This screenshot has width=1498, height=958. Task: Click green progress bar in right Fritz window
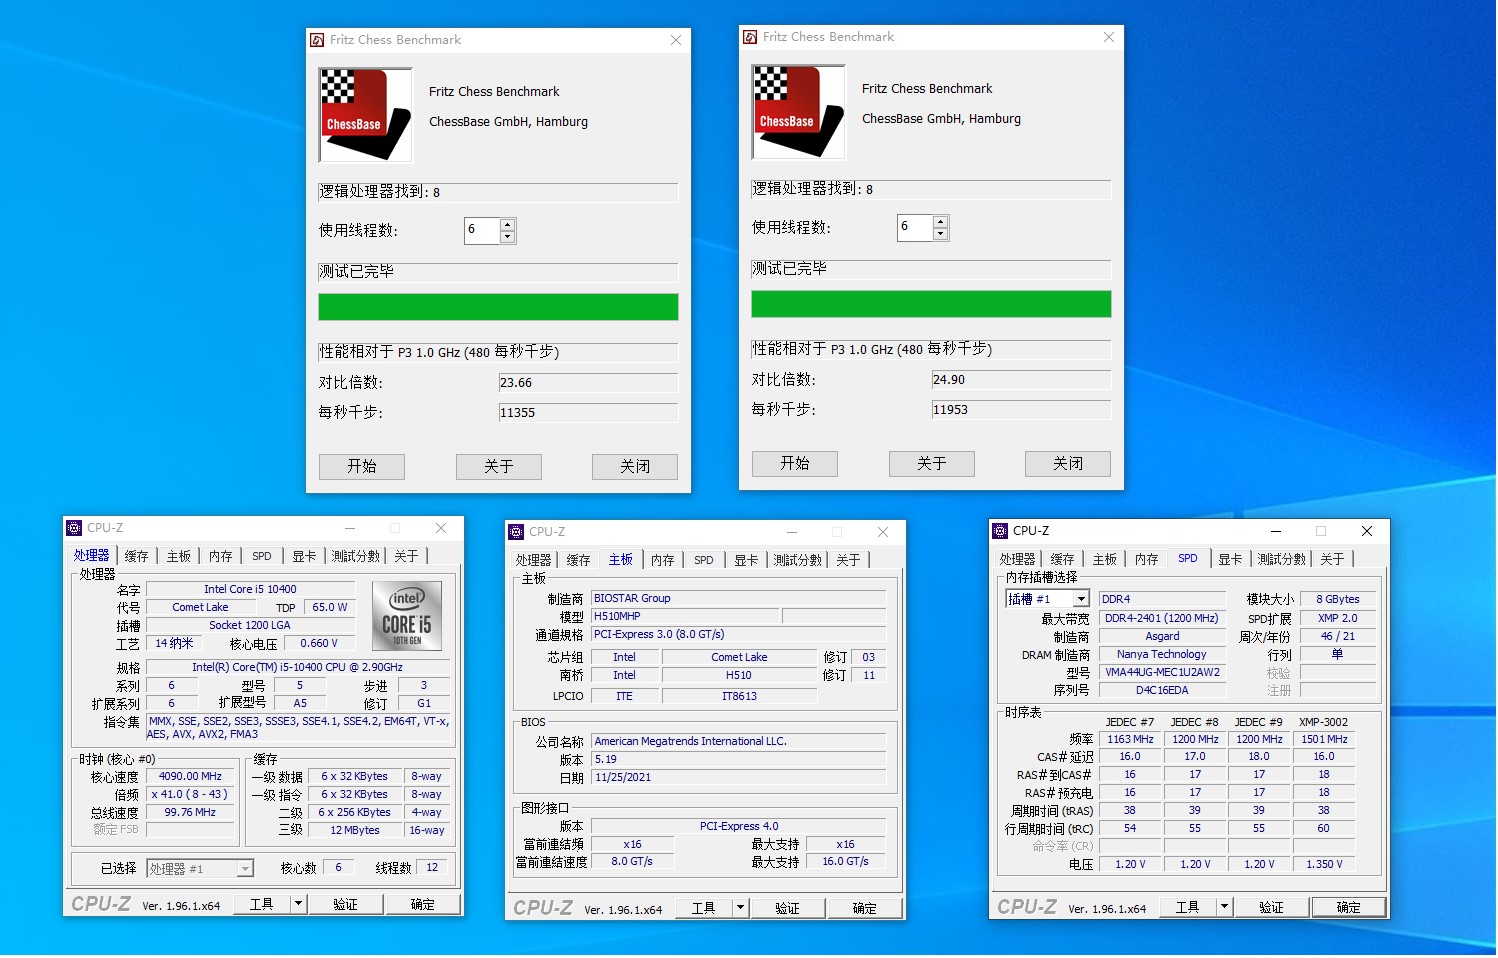click(931, 304)
